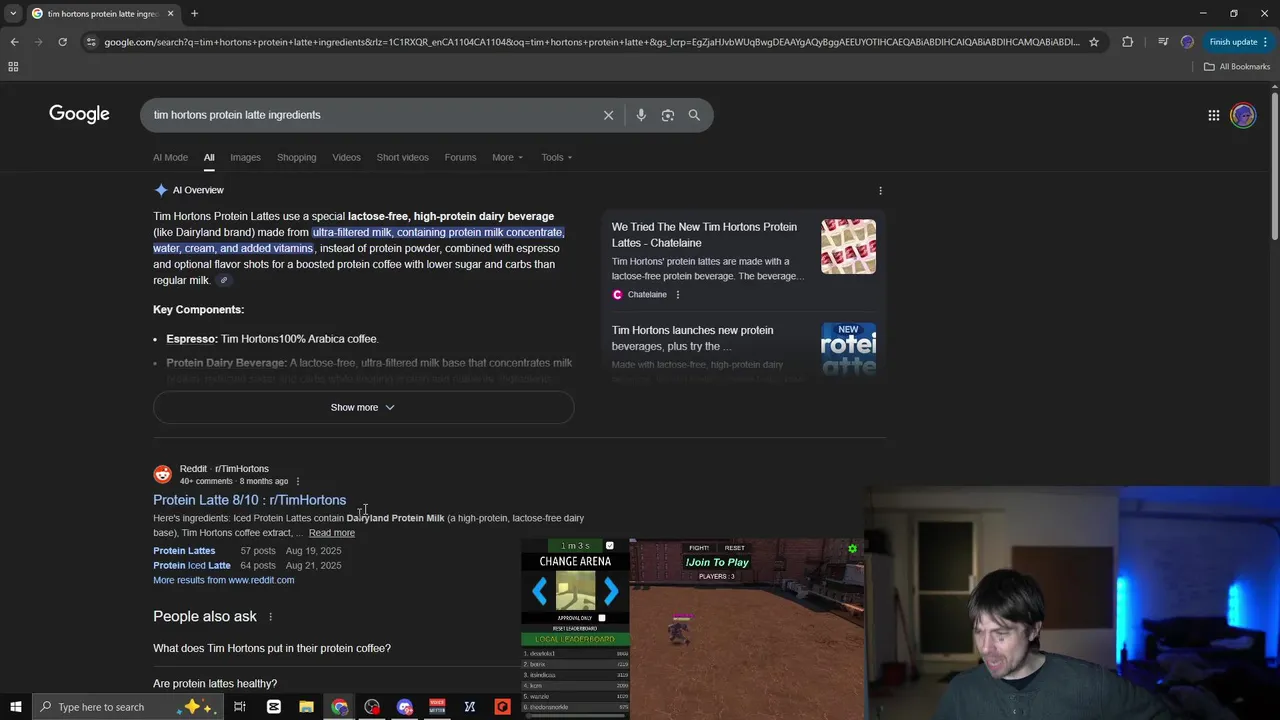1280x720 pixels.
Task: Reload the current page
Action: [x=62, y=42]
